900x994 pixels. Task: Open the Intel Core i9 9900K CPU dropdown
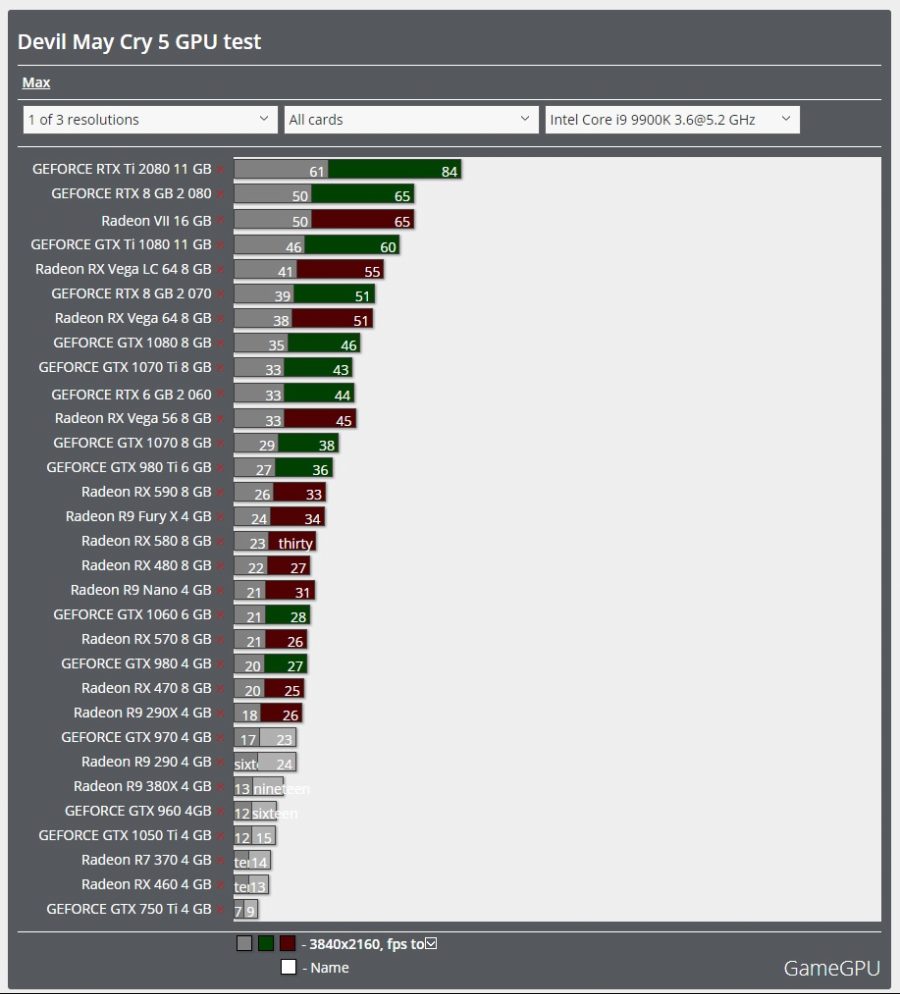pyautogui.click(x=672, y=120)
